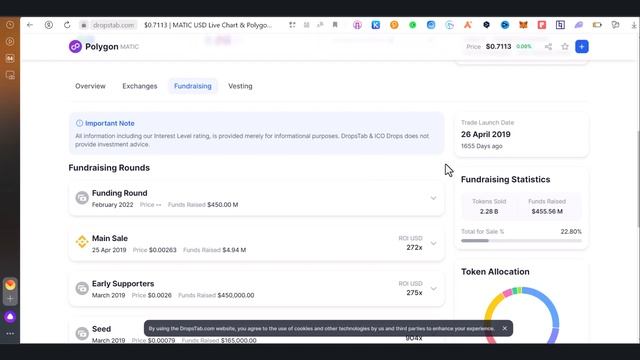
Task: Open downloads with the arrow icon
Action: coord(633,25)
